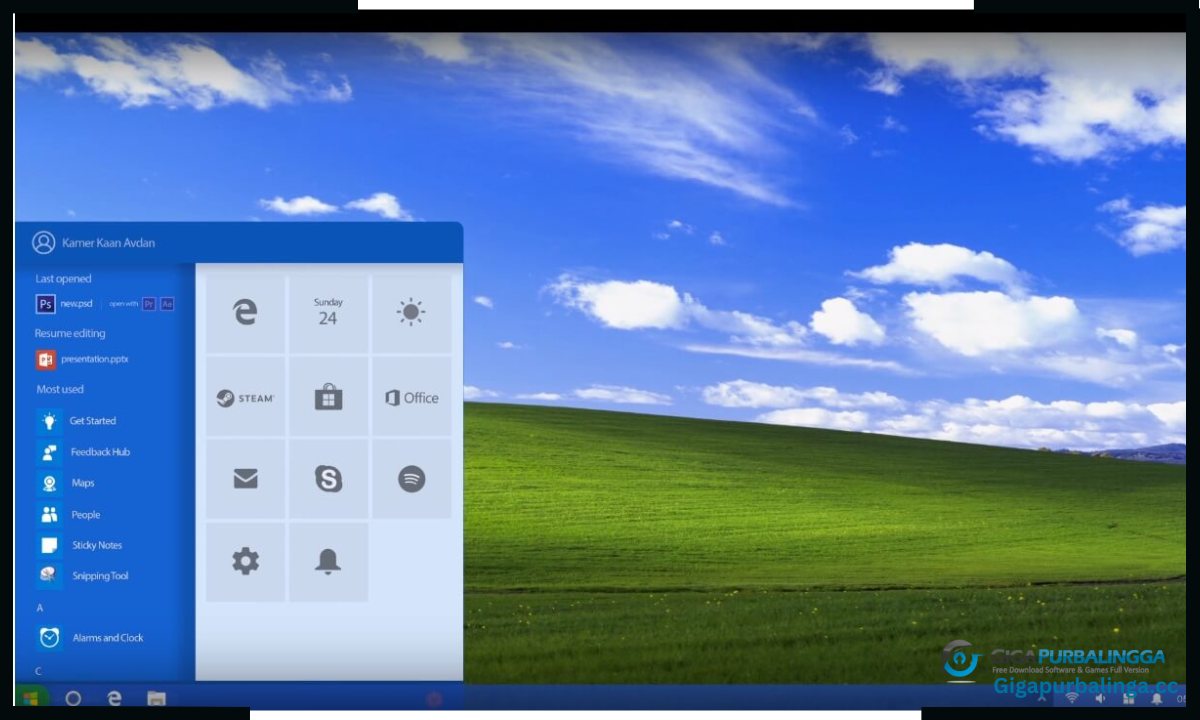Open the Office tile
This screenshot has width=1200, height=720.
[411, 397]
